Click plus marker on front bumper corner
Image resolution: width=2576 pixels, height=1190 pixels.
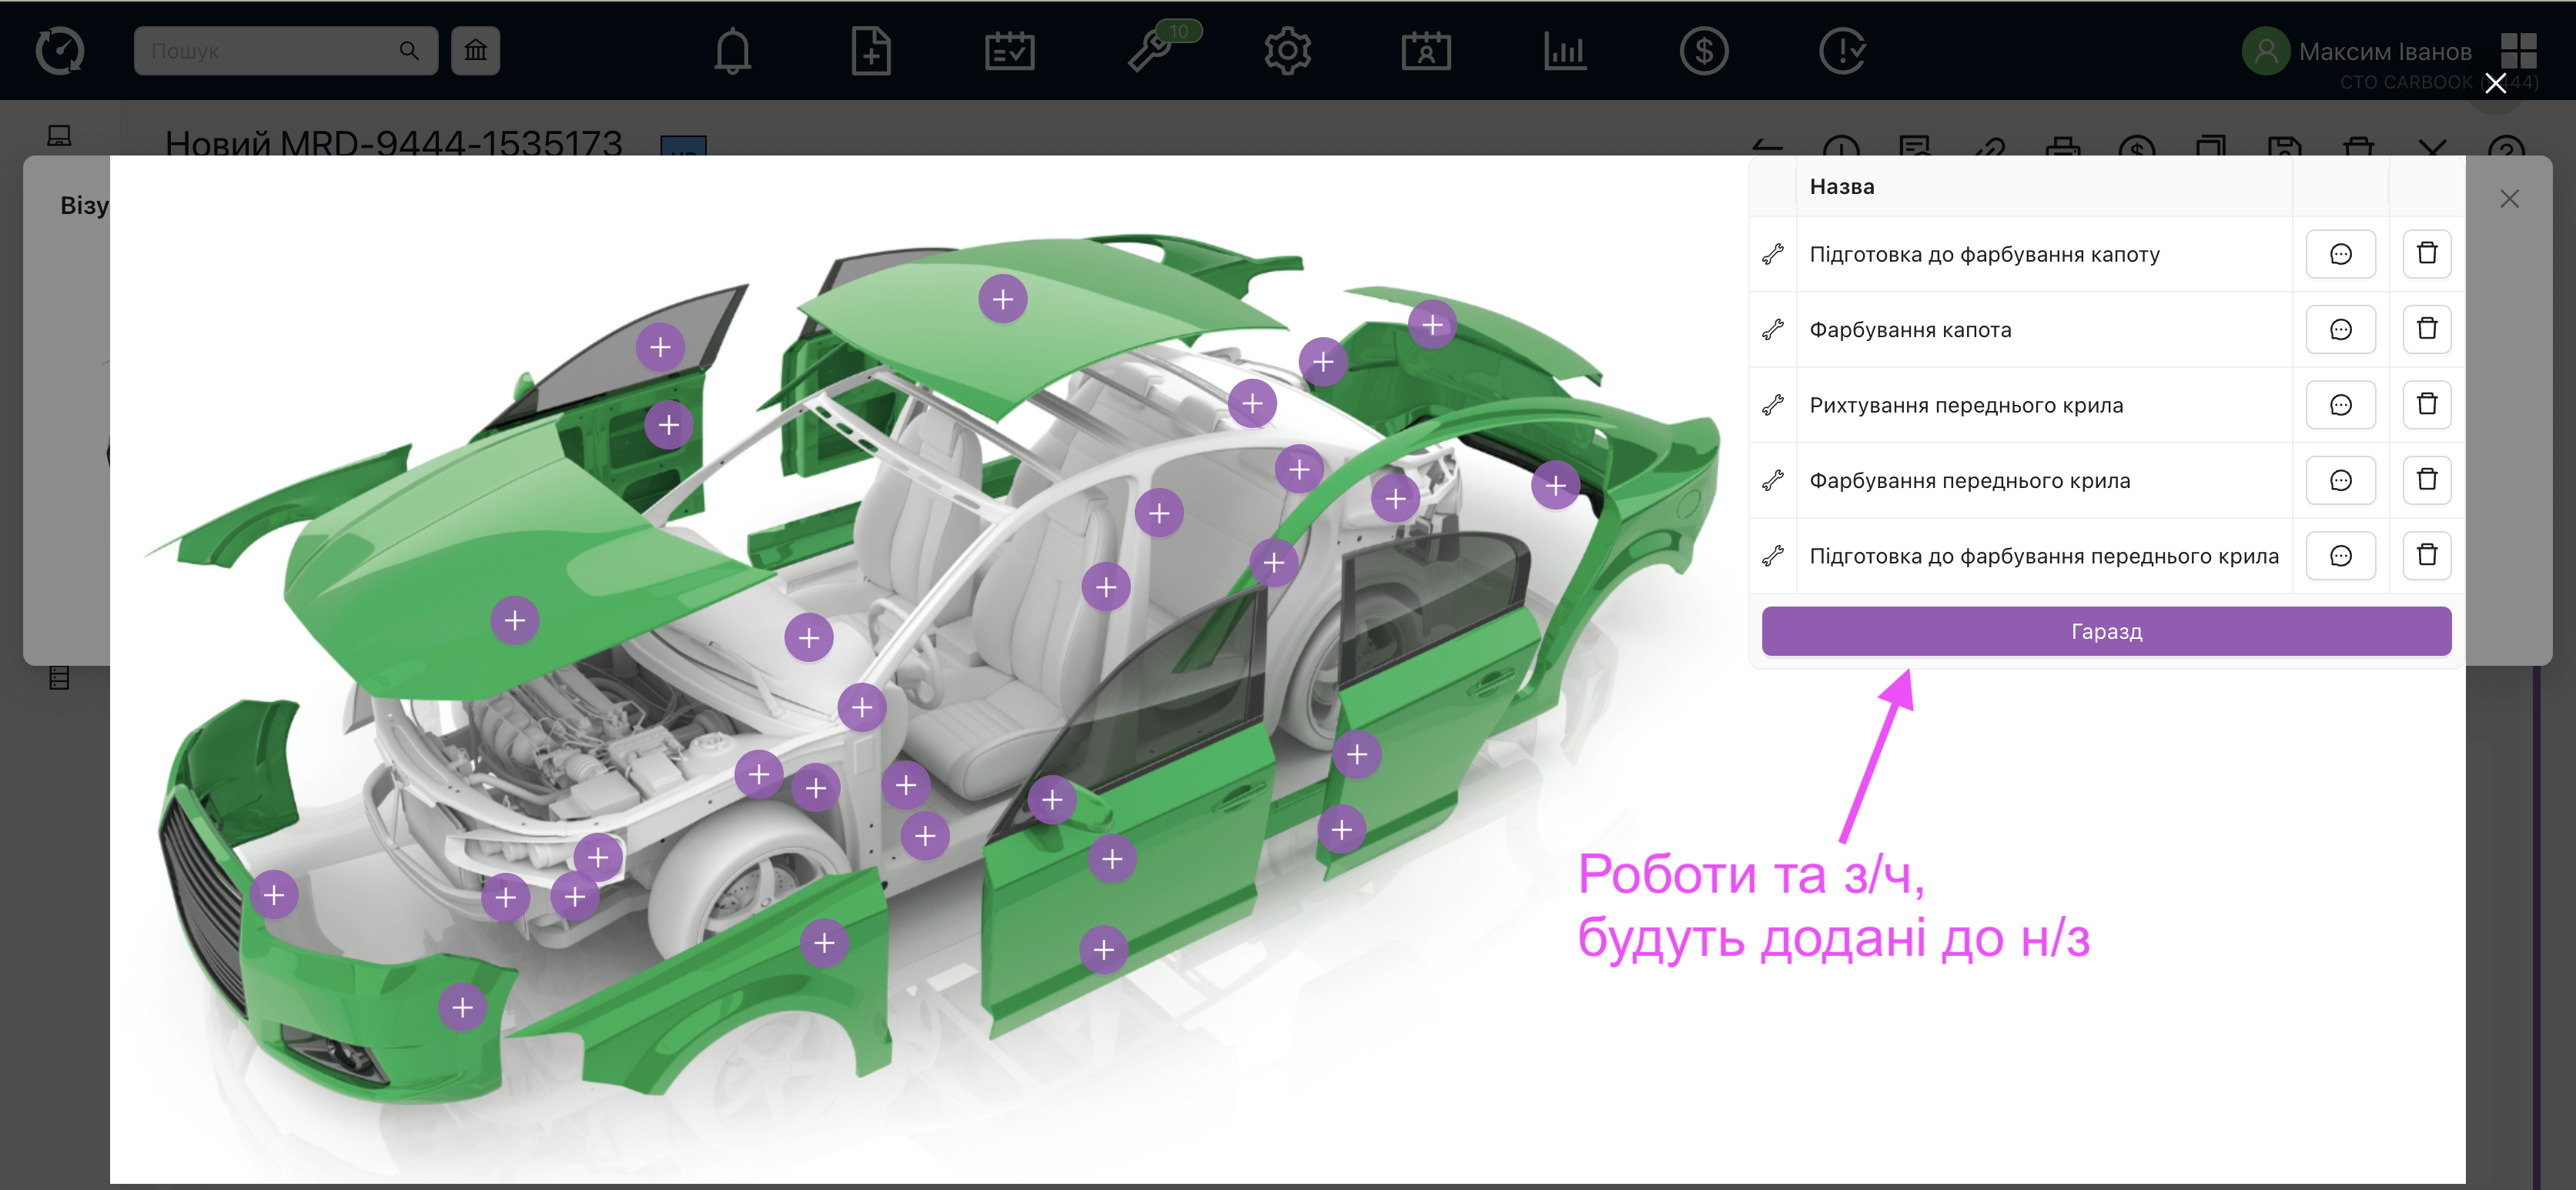[x=462, y=1007]
